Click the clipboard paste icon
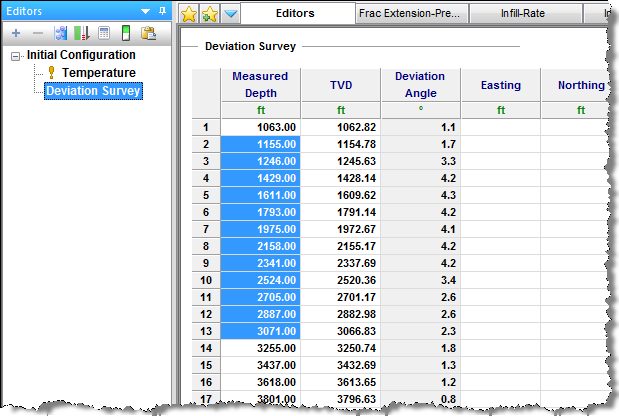 pos(149,34)
